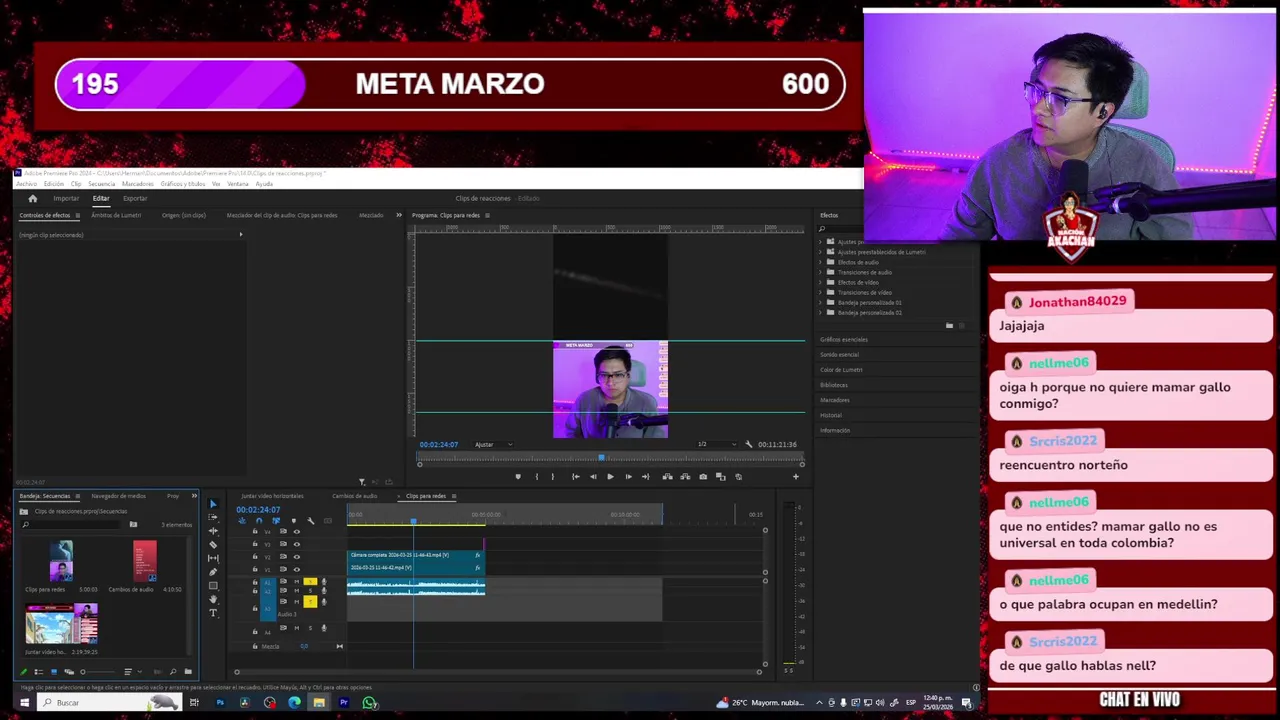Create new custom bin in Effects panel
The width and height of the screenshot is (1280, 720).
click(949, 325)
